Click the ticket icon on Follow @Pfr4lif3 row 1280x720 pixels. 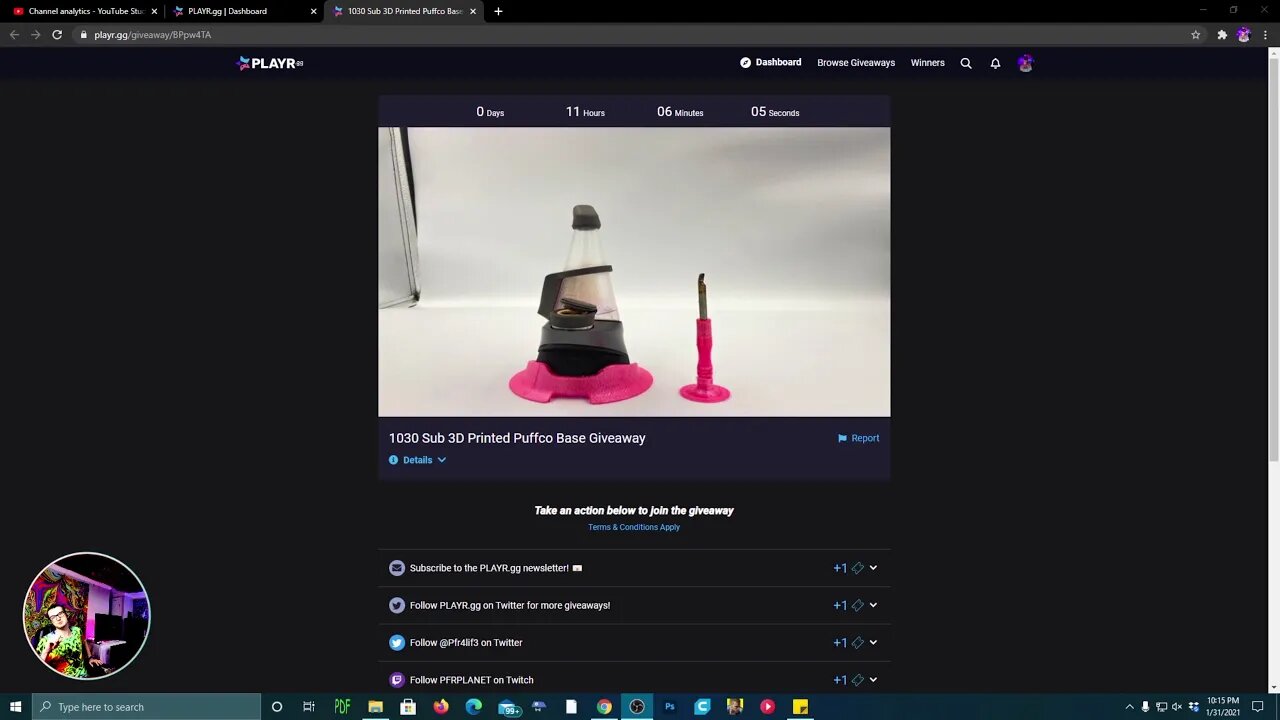(857, 643)
